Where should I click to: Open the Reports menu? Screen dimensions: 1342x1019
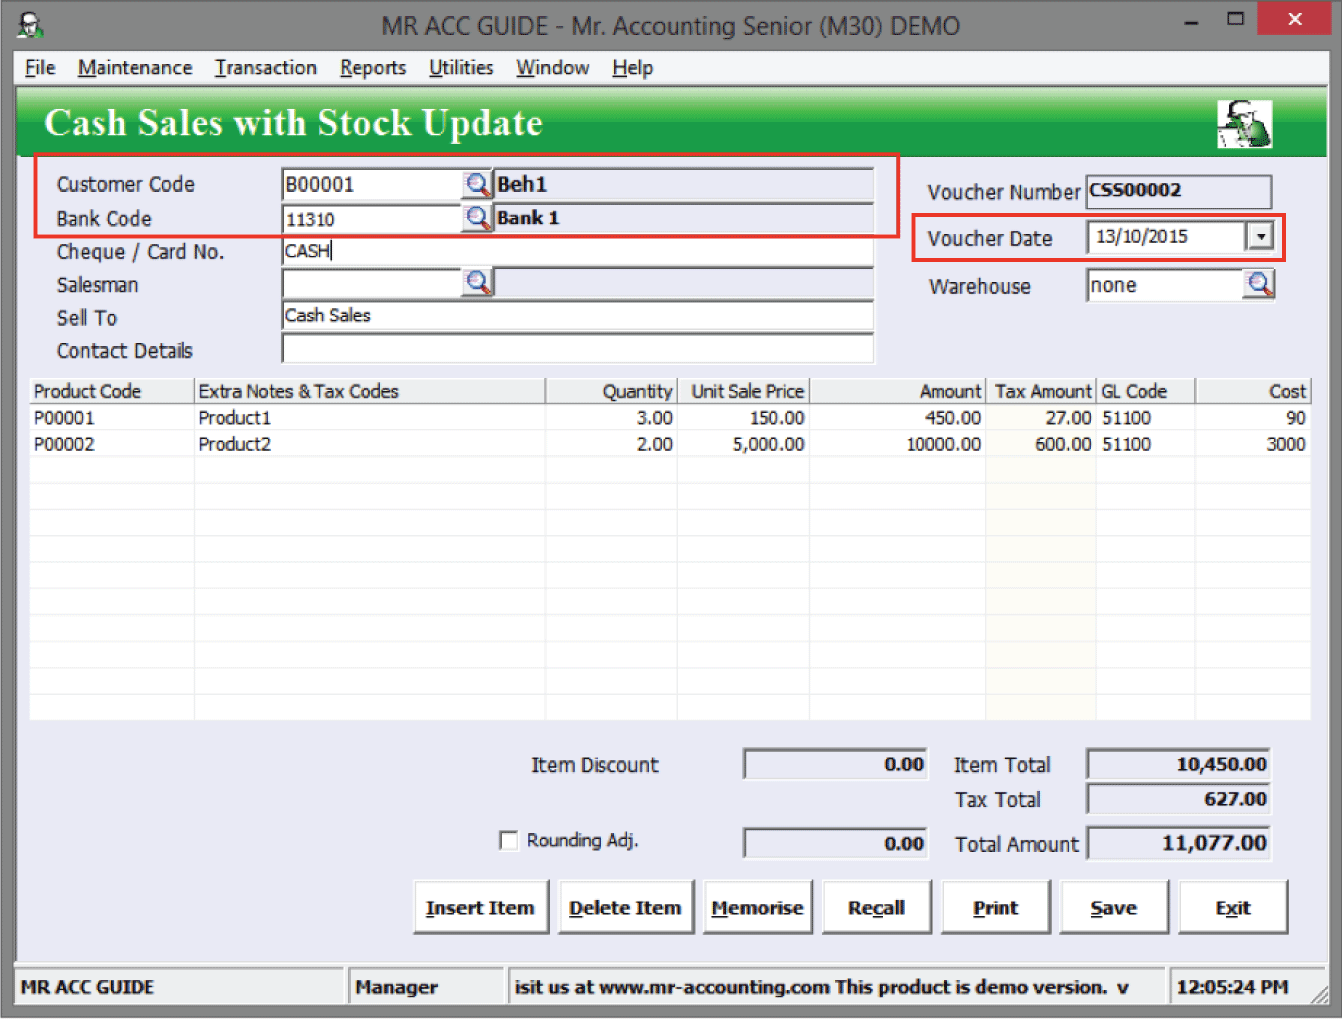[x=372, y=68]
